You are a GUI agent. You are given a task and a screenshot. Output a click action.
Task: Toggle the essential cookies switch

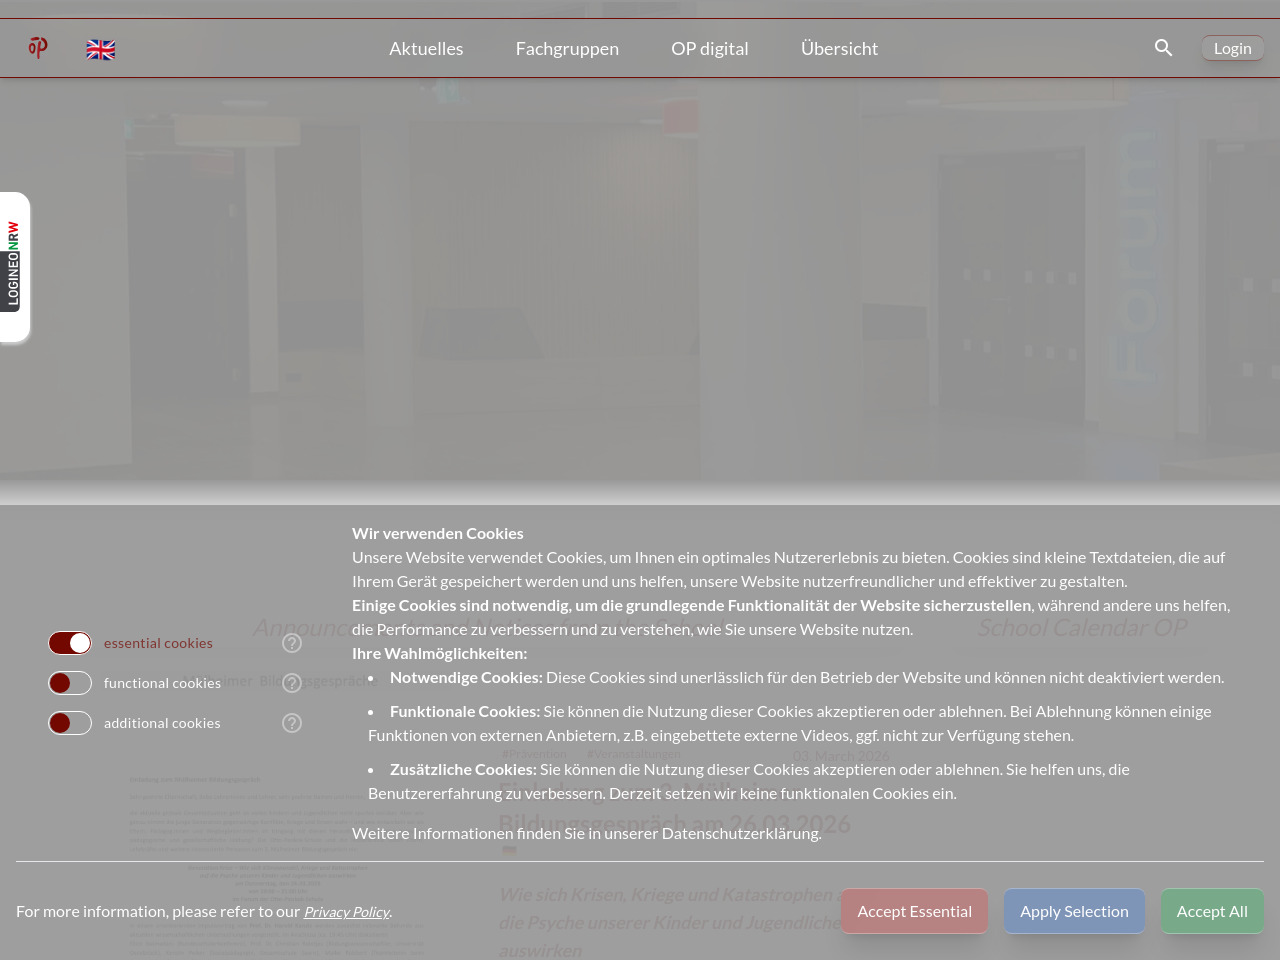(70, 643)
